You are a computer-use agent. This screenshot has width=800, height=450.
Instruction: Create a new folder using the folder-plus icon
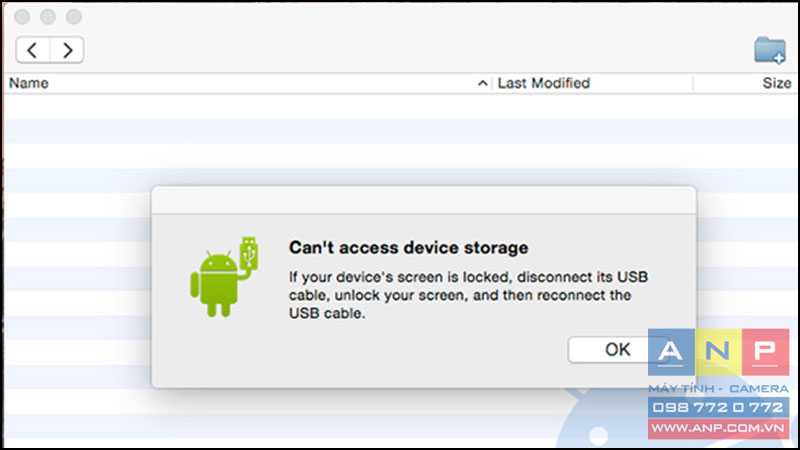click(770, 51)
